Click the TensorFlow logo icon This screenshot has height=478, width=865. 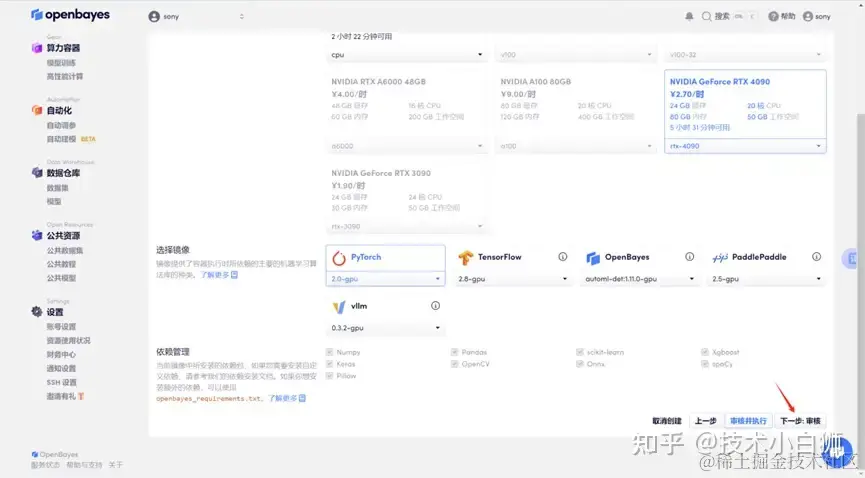coord(466,257)
